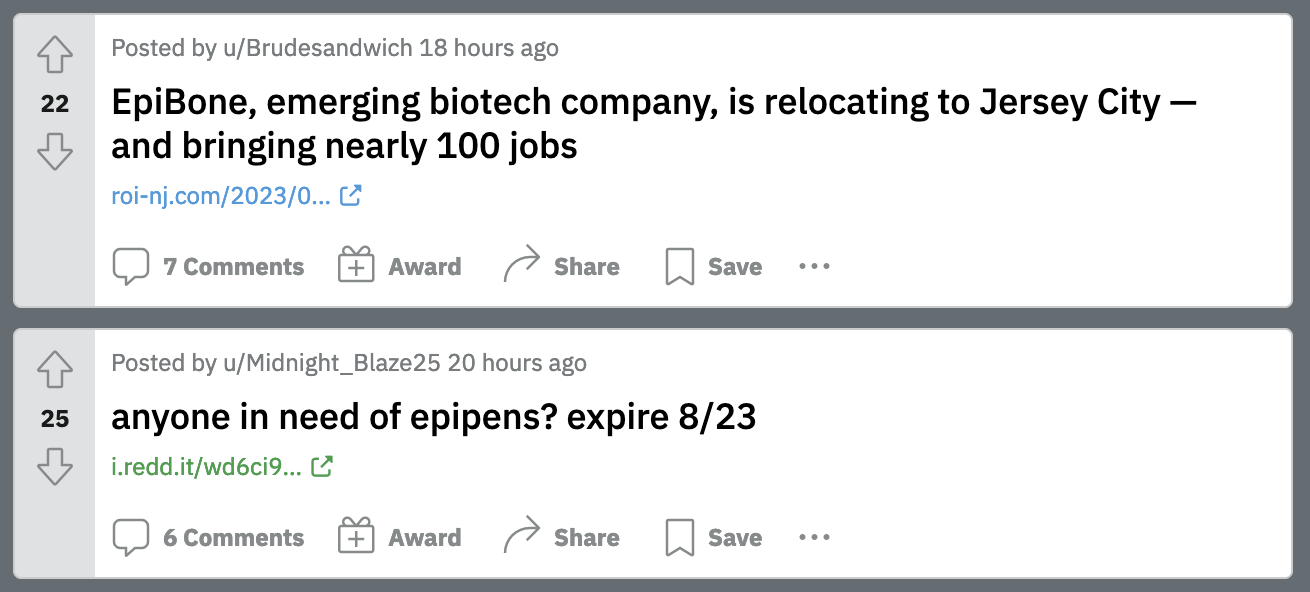The image size is (1310, 592).
Task: Share the epipens post
Action: point(561,538)
